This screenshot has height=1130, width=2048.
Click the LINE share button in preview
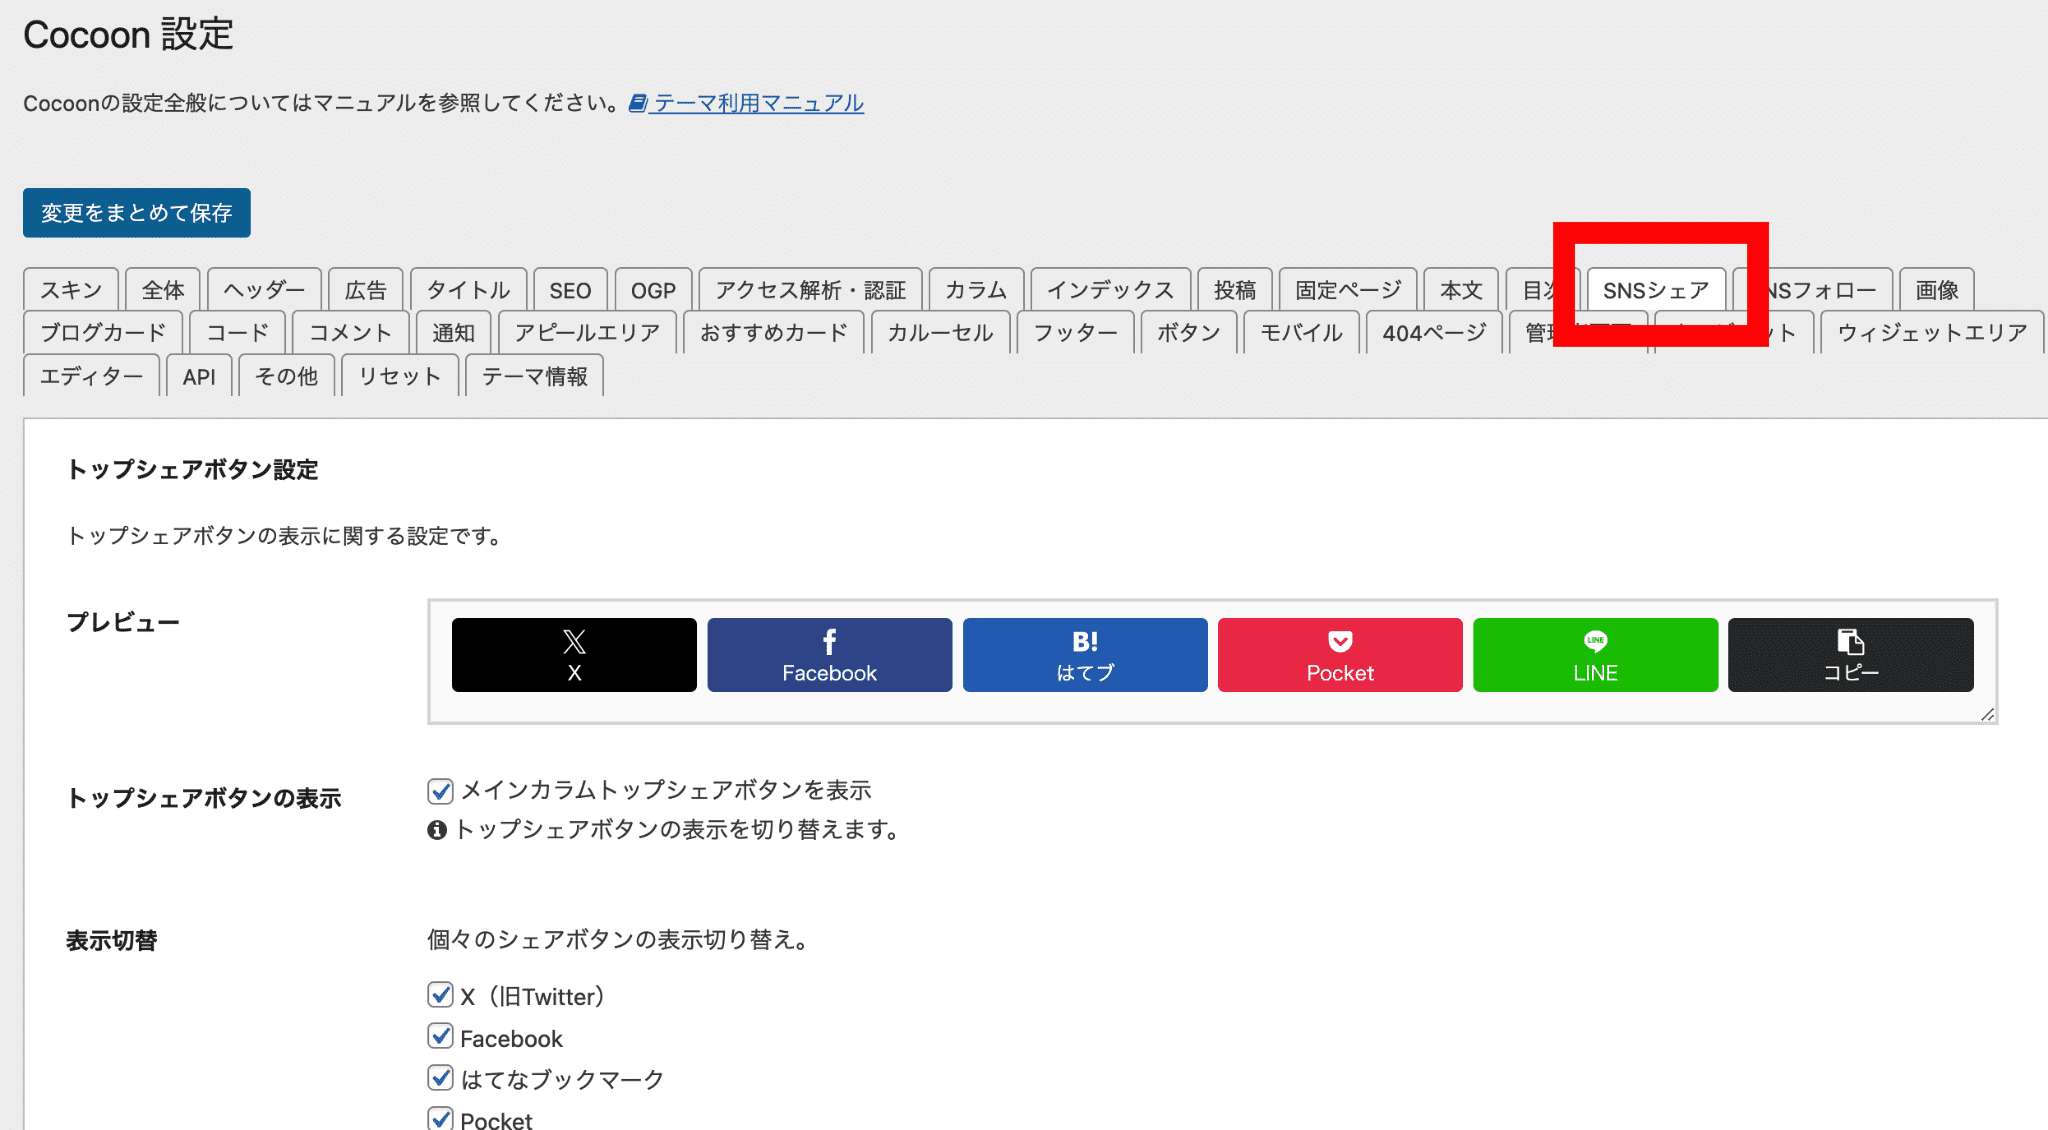(x=1595, y=655)
